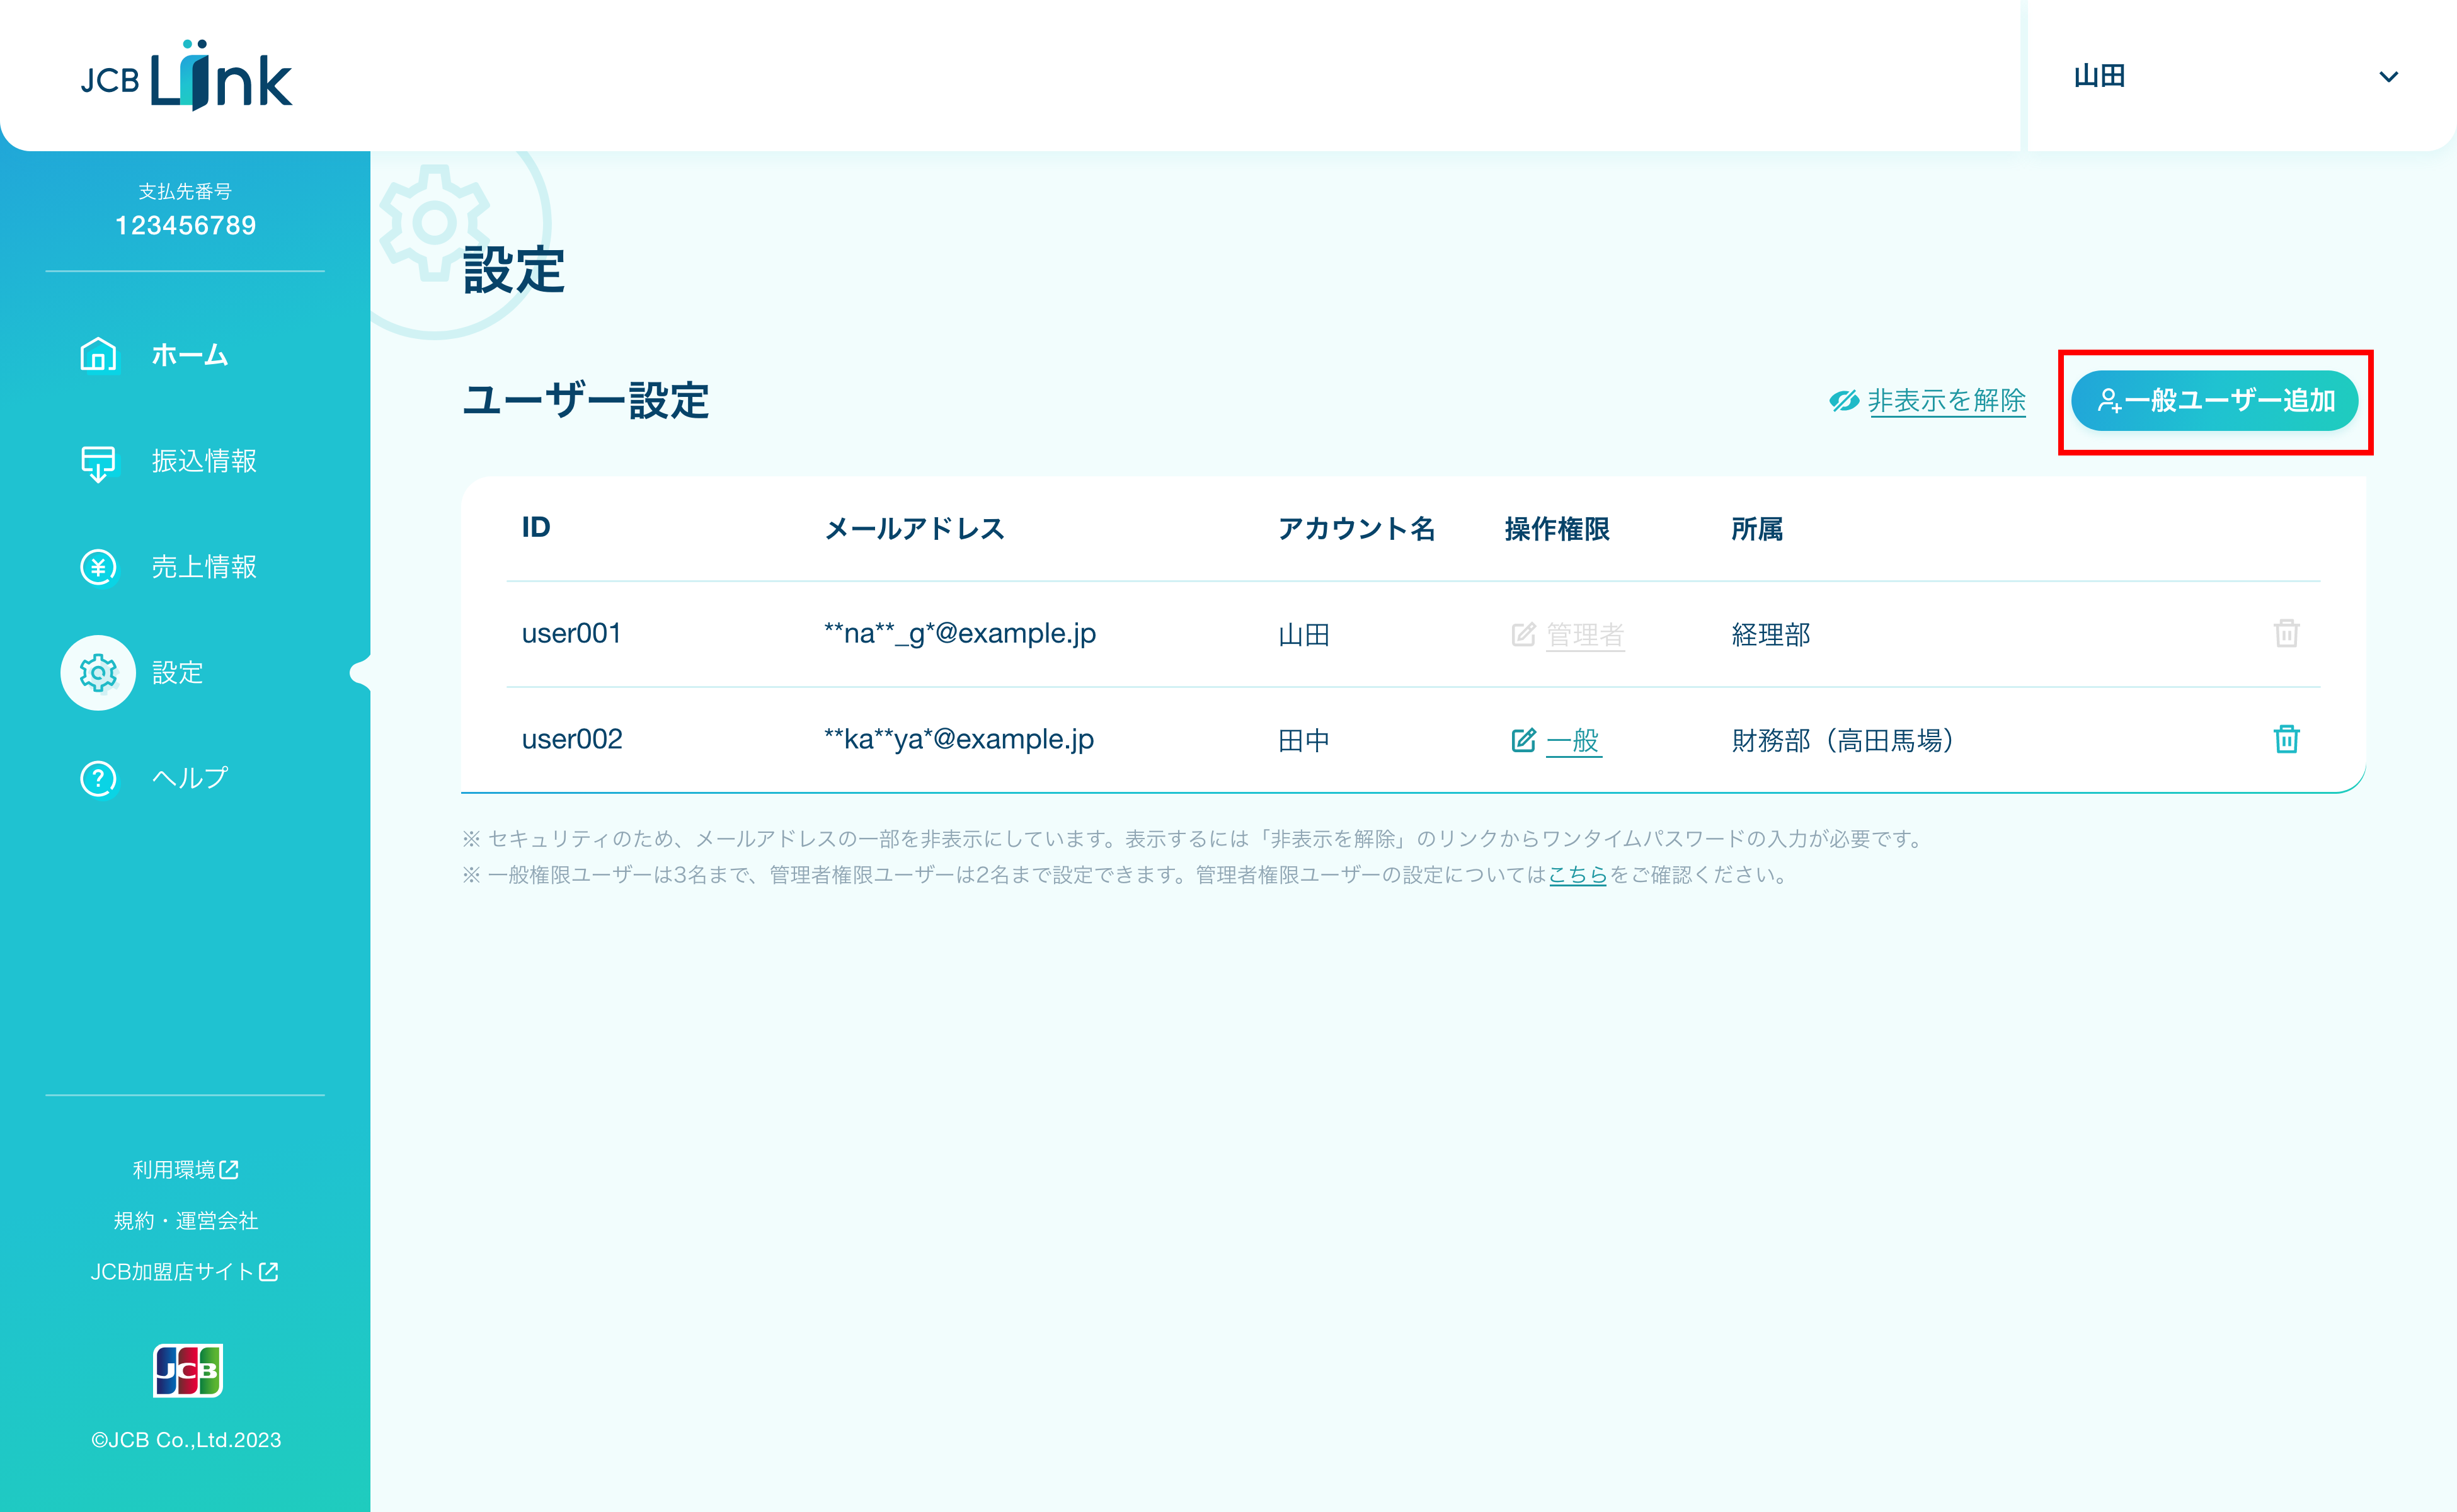Open the 山田 user menu
Image resolution: width=2457 pixels, height=1512 pixels.
pyautogui.click(x=2100, y=77)
